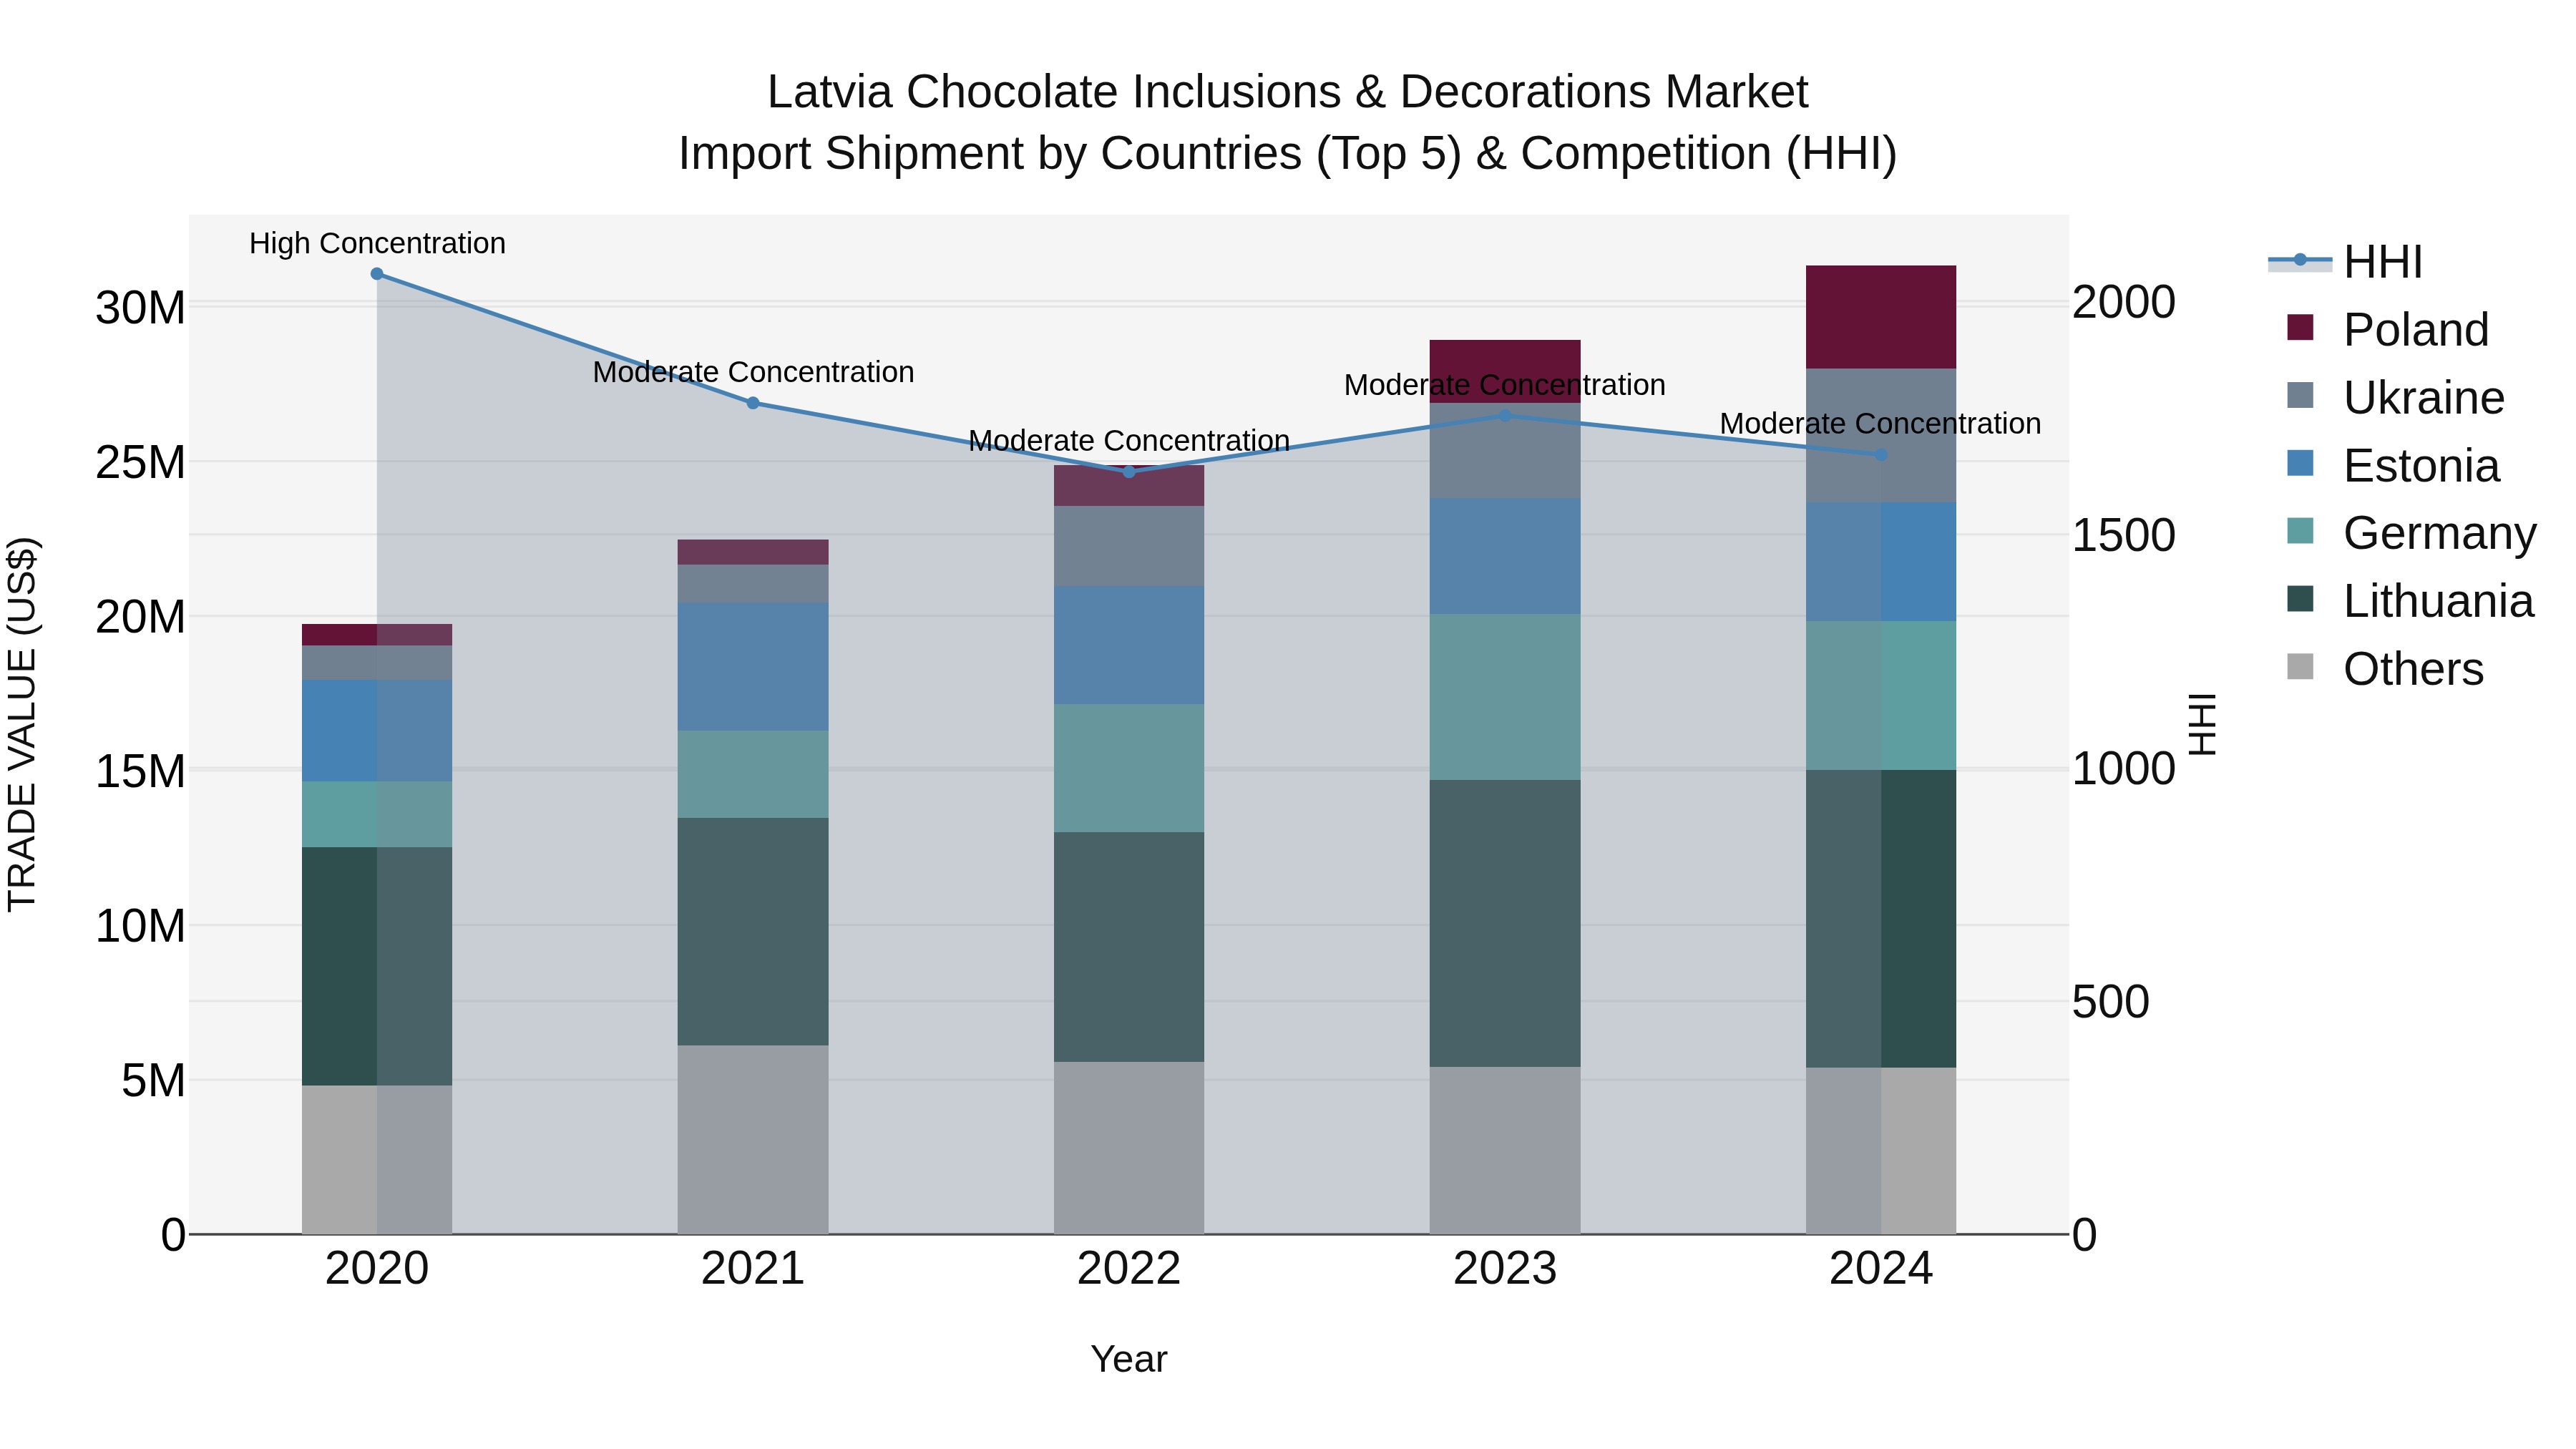Click the Ukraine legend color swatch
The width and height of the screenshot is (2576, 1449).
tap(2300, 396)
